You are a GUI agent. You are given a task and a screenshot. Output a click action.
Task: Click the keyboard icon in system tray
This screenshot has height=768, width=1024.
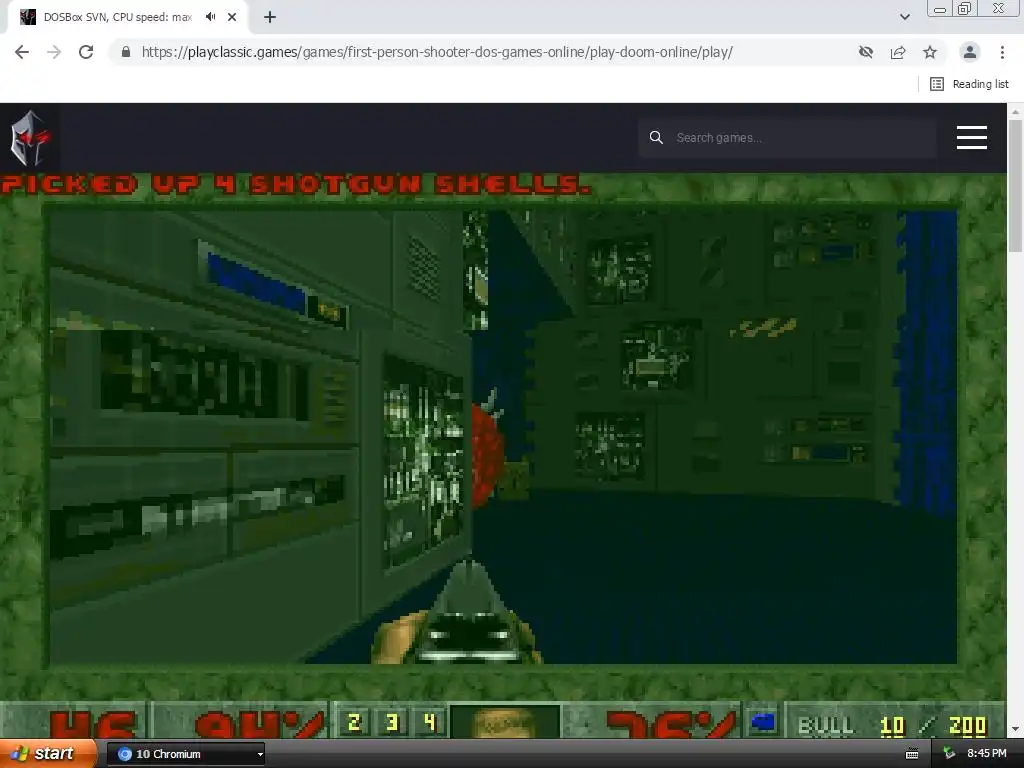912,754
